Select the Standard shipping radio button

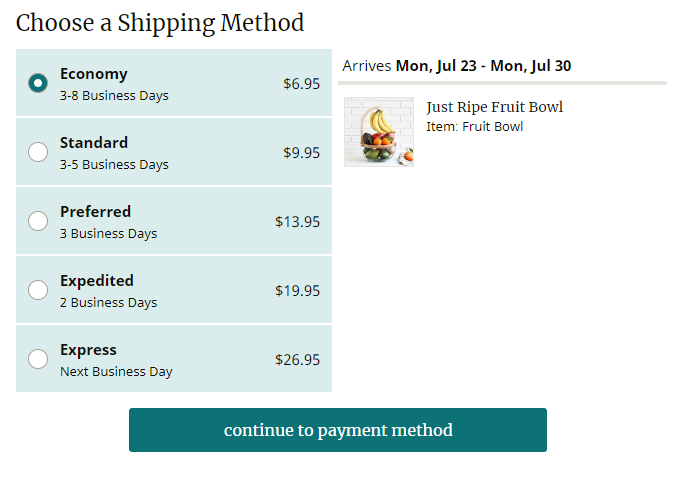click(38, 152)
